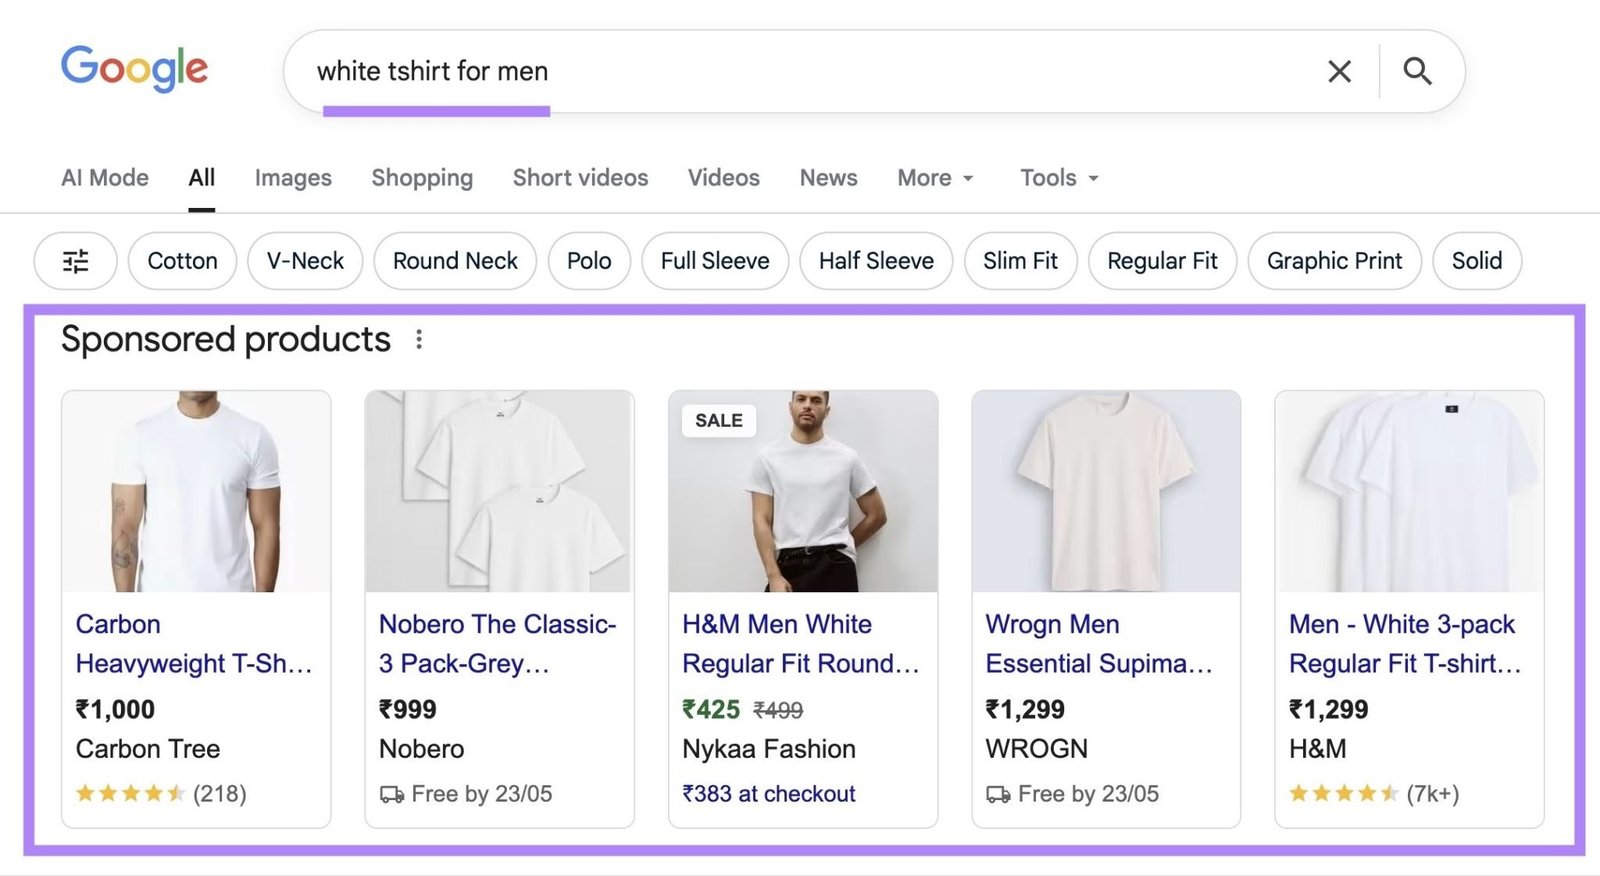1600x876 pixels.
Task: Click the ₹1,000 price text
Action: 115,710
